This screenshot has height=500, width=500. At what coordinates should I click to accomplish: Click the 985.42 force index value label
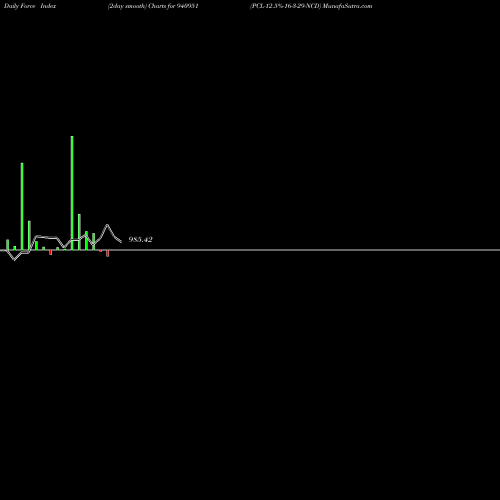pos(140,239)
